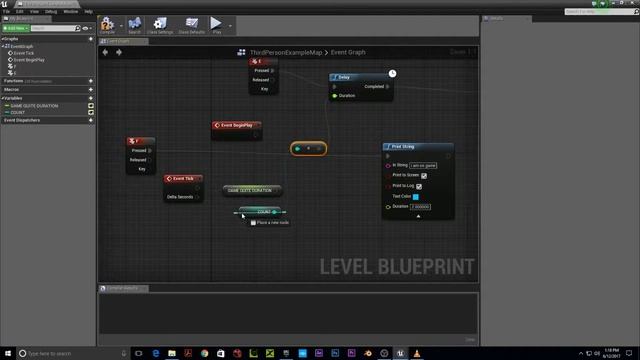Viewport: 640px width, 360px height.
Task: Add a new variable with plus icon
Action: click(91, 98)
